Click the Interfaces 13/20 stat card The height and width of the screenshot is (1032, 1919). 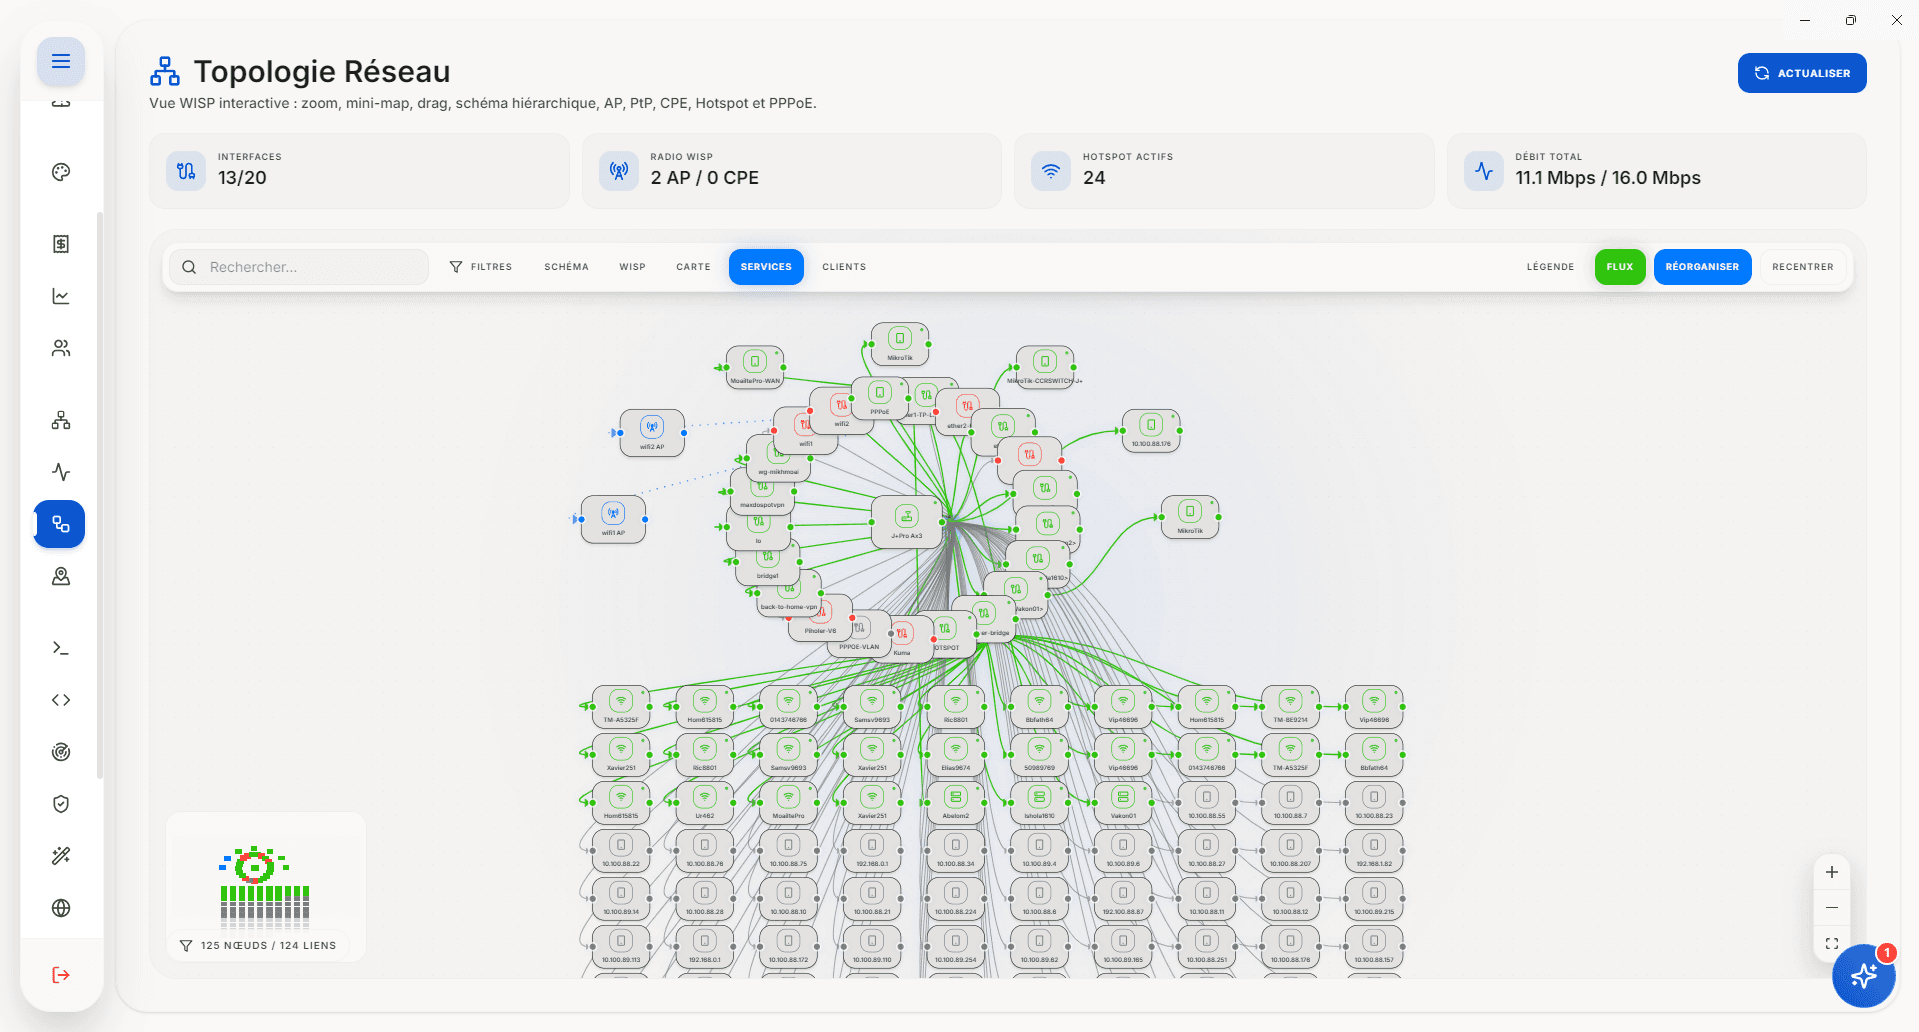(359, 171)
